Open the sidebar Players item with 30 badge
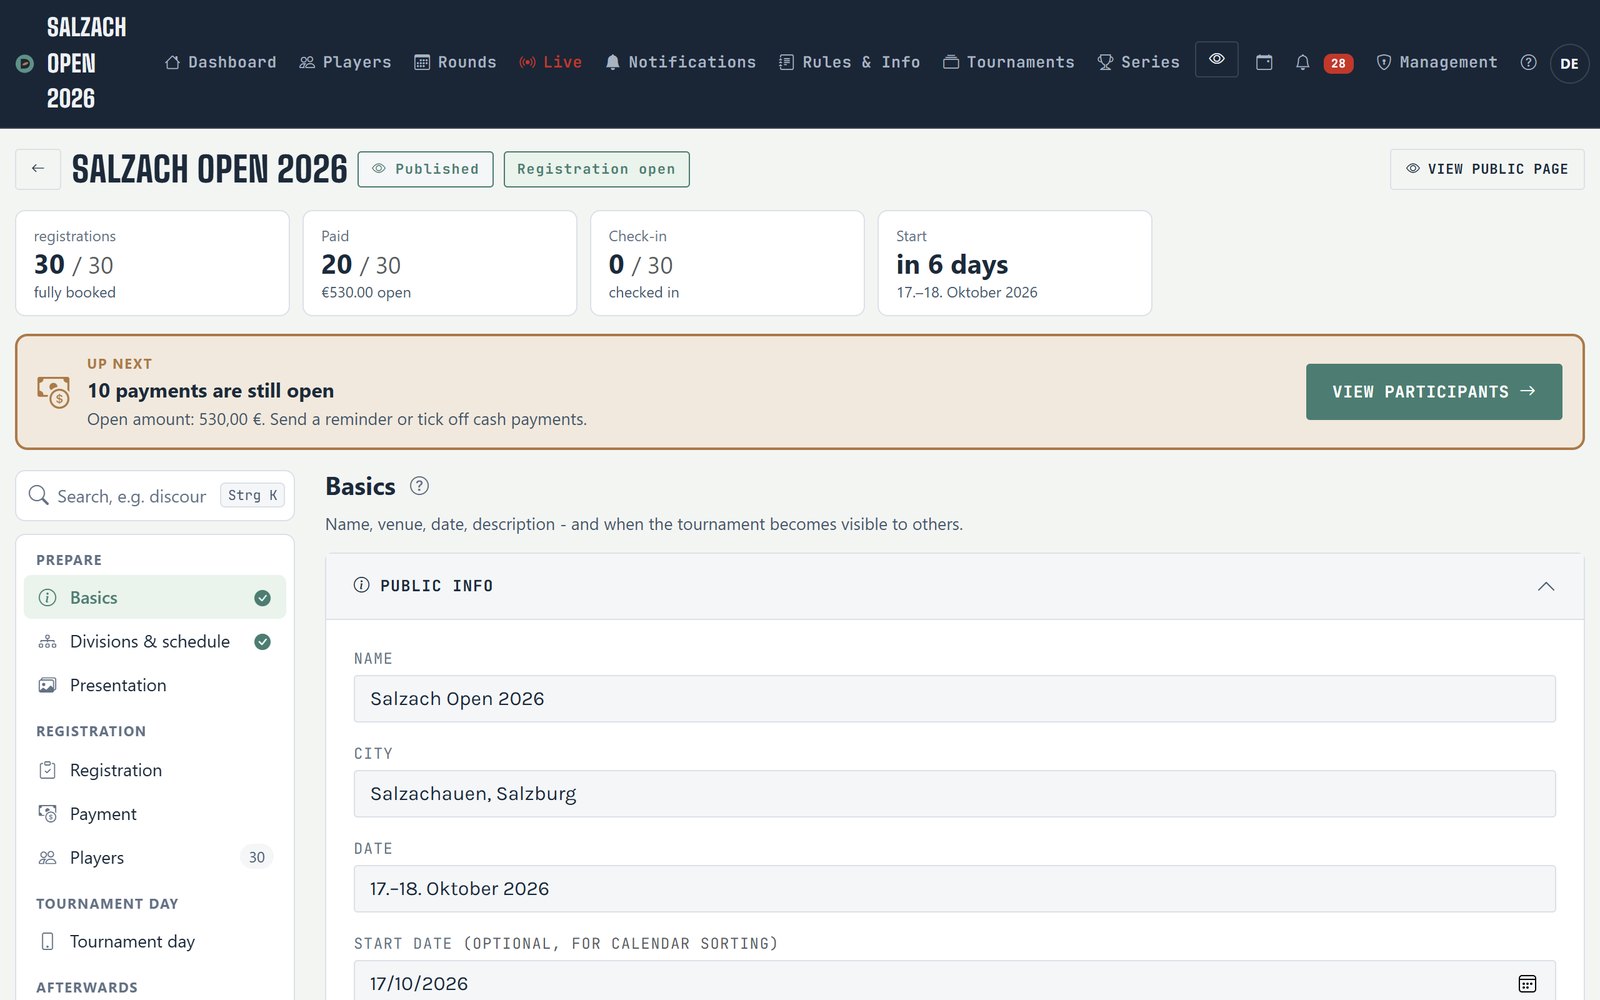This screenshot has height=1000, width=1600. [155, 858]
